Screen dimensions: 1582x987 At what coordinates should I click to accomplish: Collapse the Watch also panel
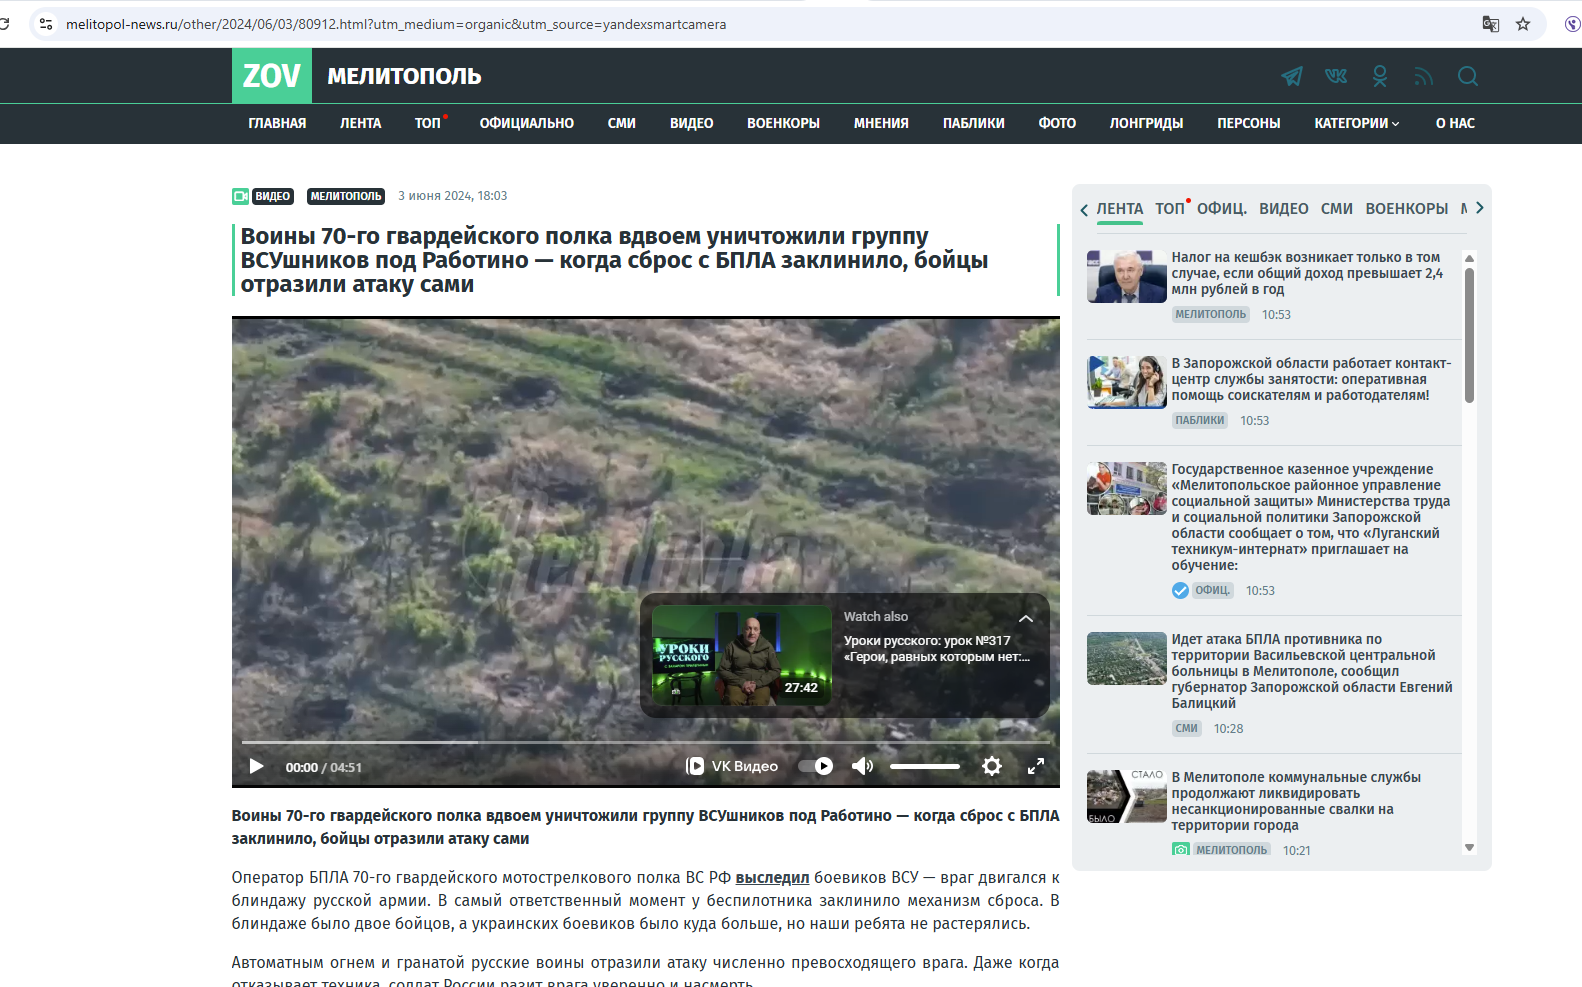point(1025,619)
